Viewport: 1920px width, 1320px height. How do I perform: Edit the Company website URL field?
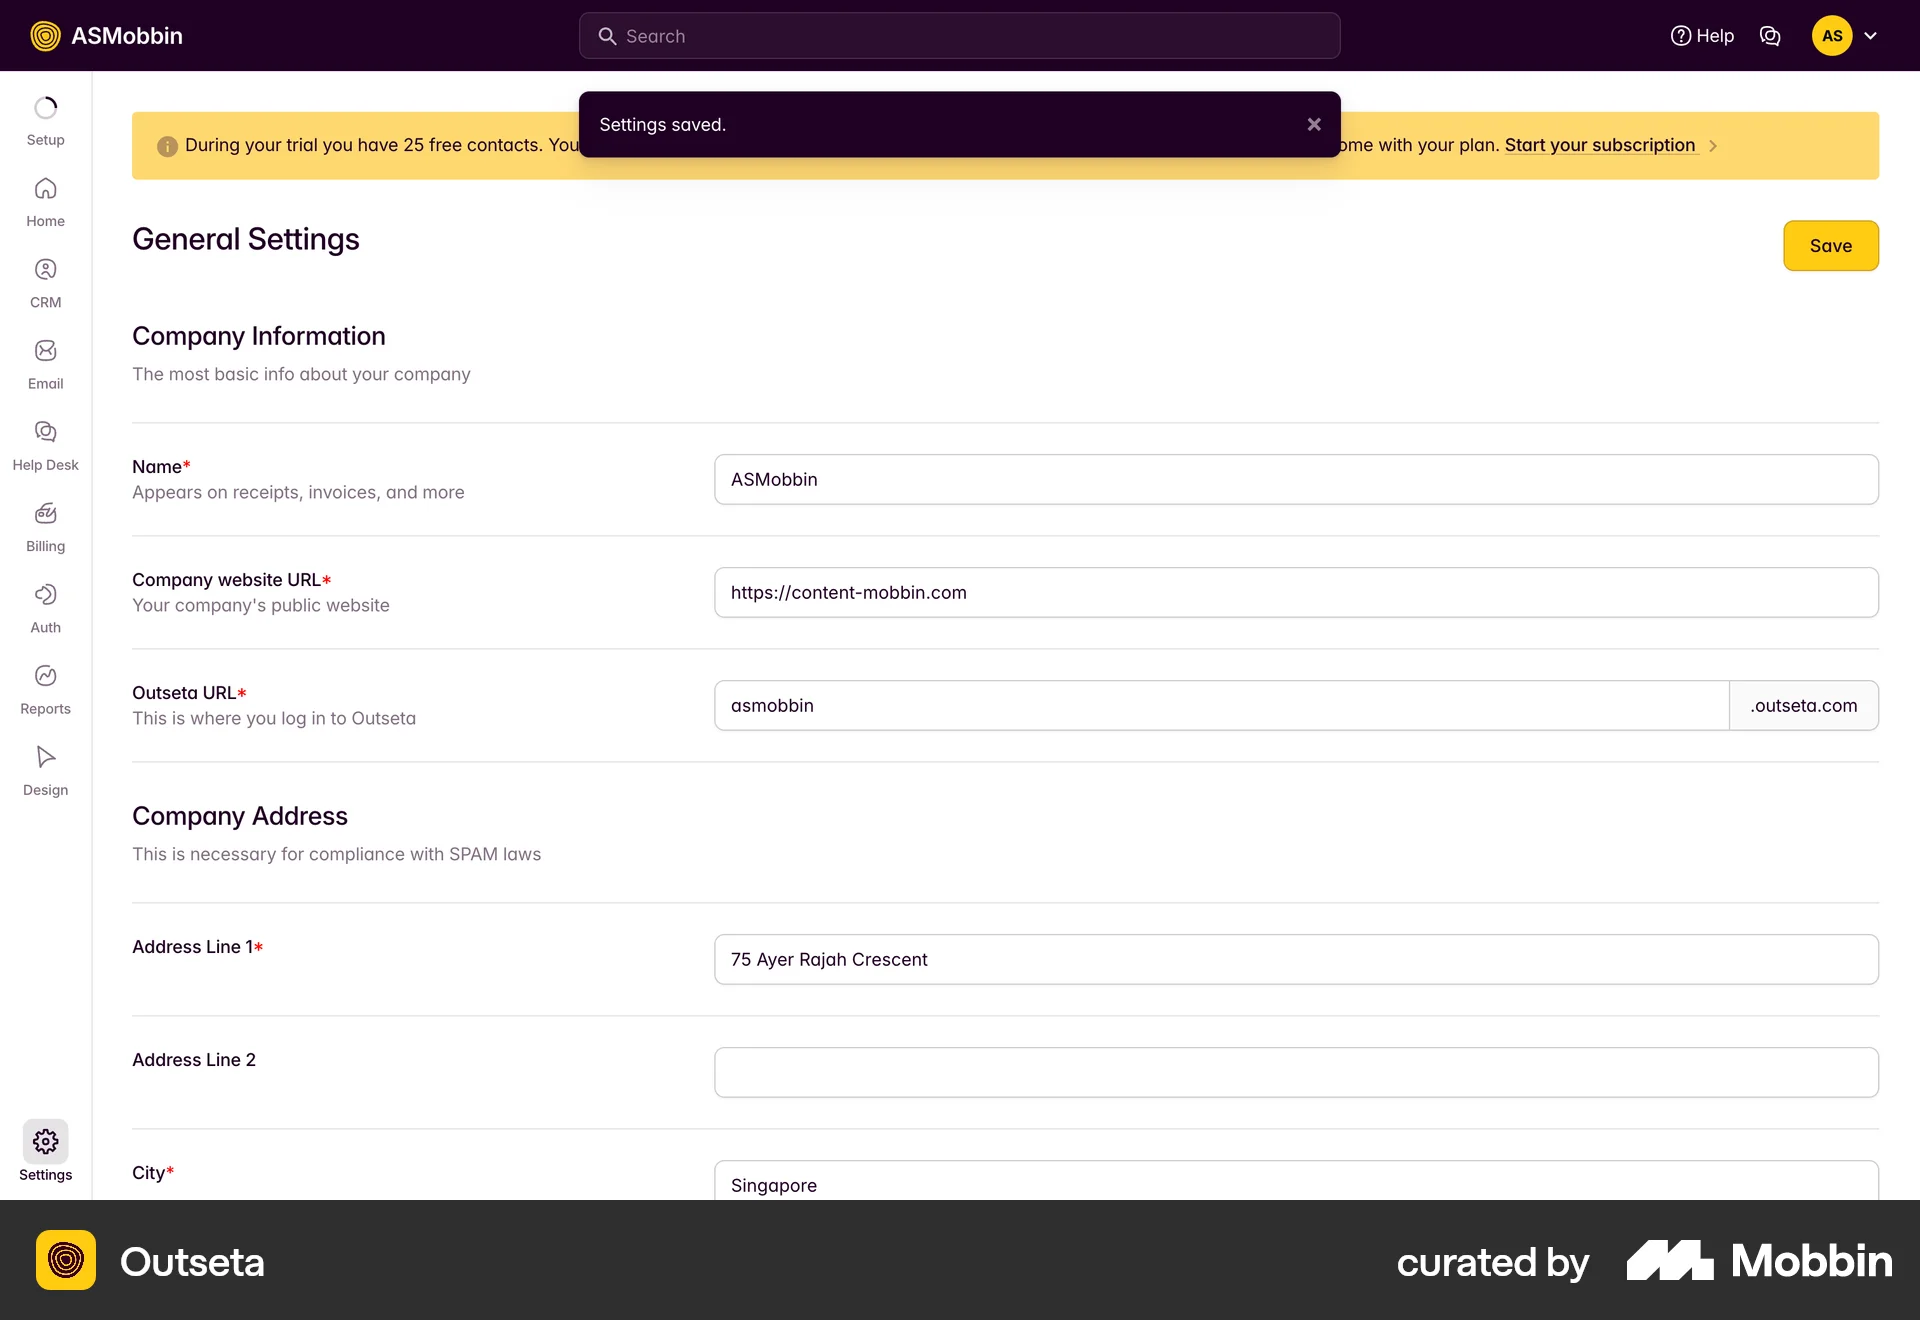click(1296, 592)
